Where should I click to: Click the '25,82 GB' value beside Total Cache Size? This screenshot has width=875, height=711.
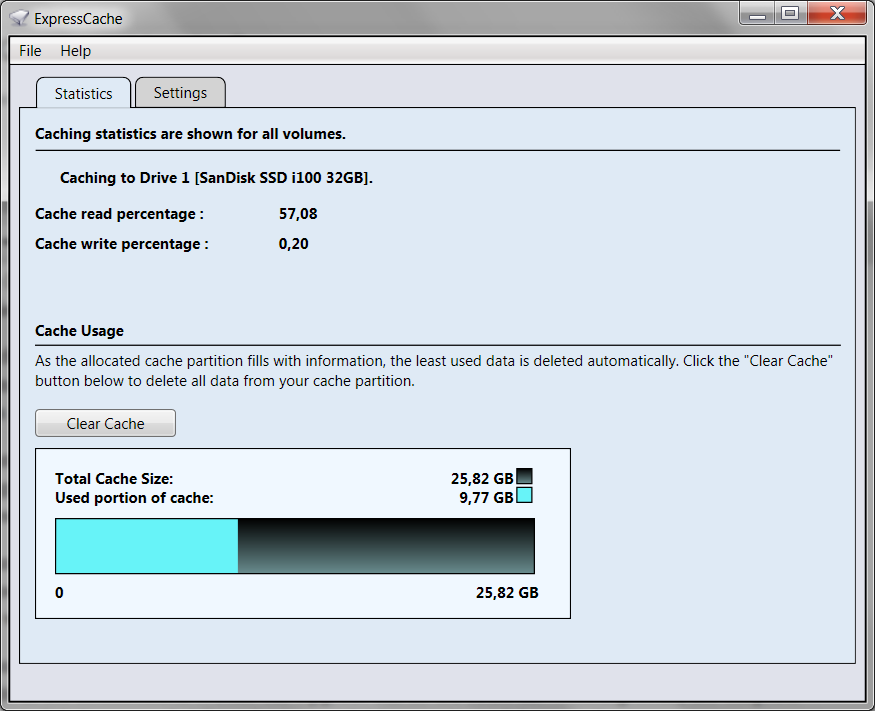pyautogui.click(x=482, y=479)
